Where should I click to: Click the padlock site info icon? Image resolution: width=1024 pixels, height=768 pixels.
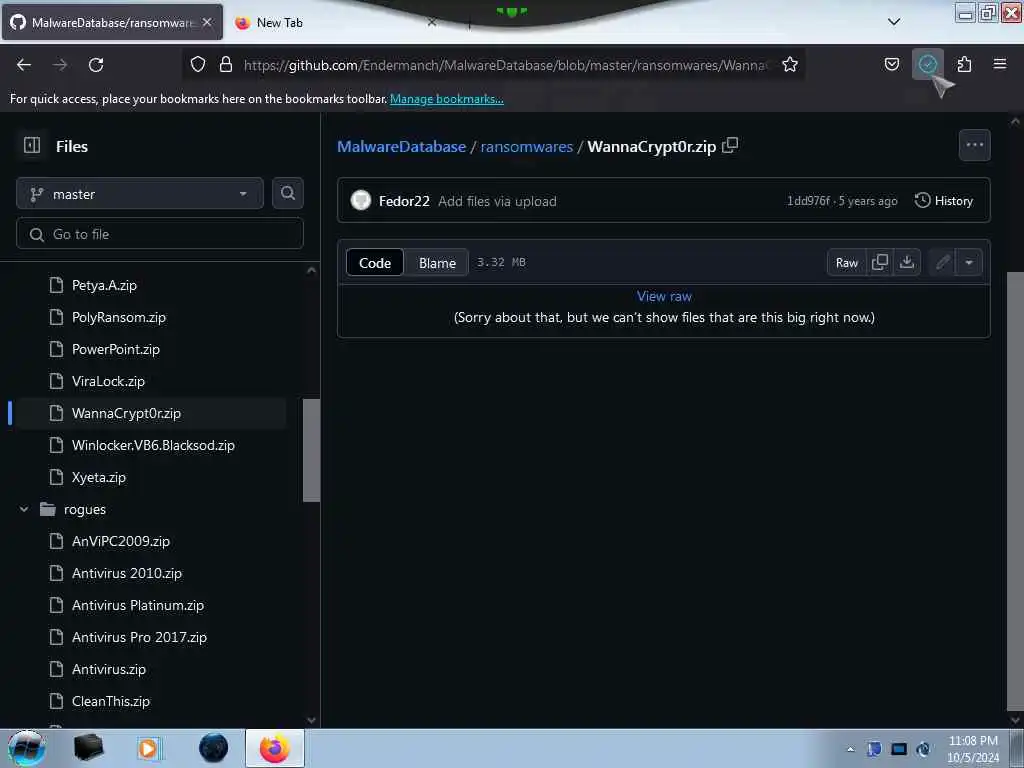click(226, 64)
